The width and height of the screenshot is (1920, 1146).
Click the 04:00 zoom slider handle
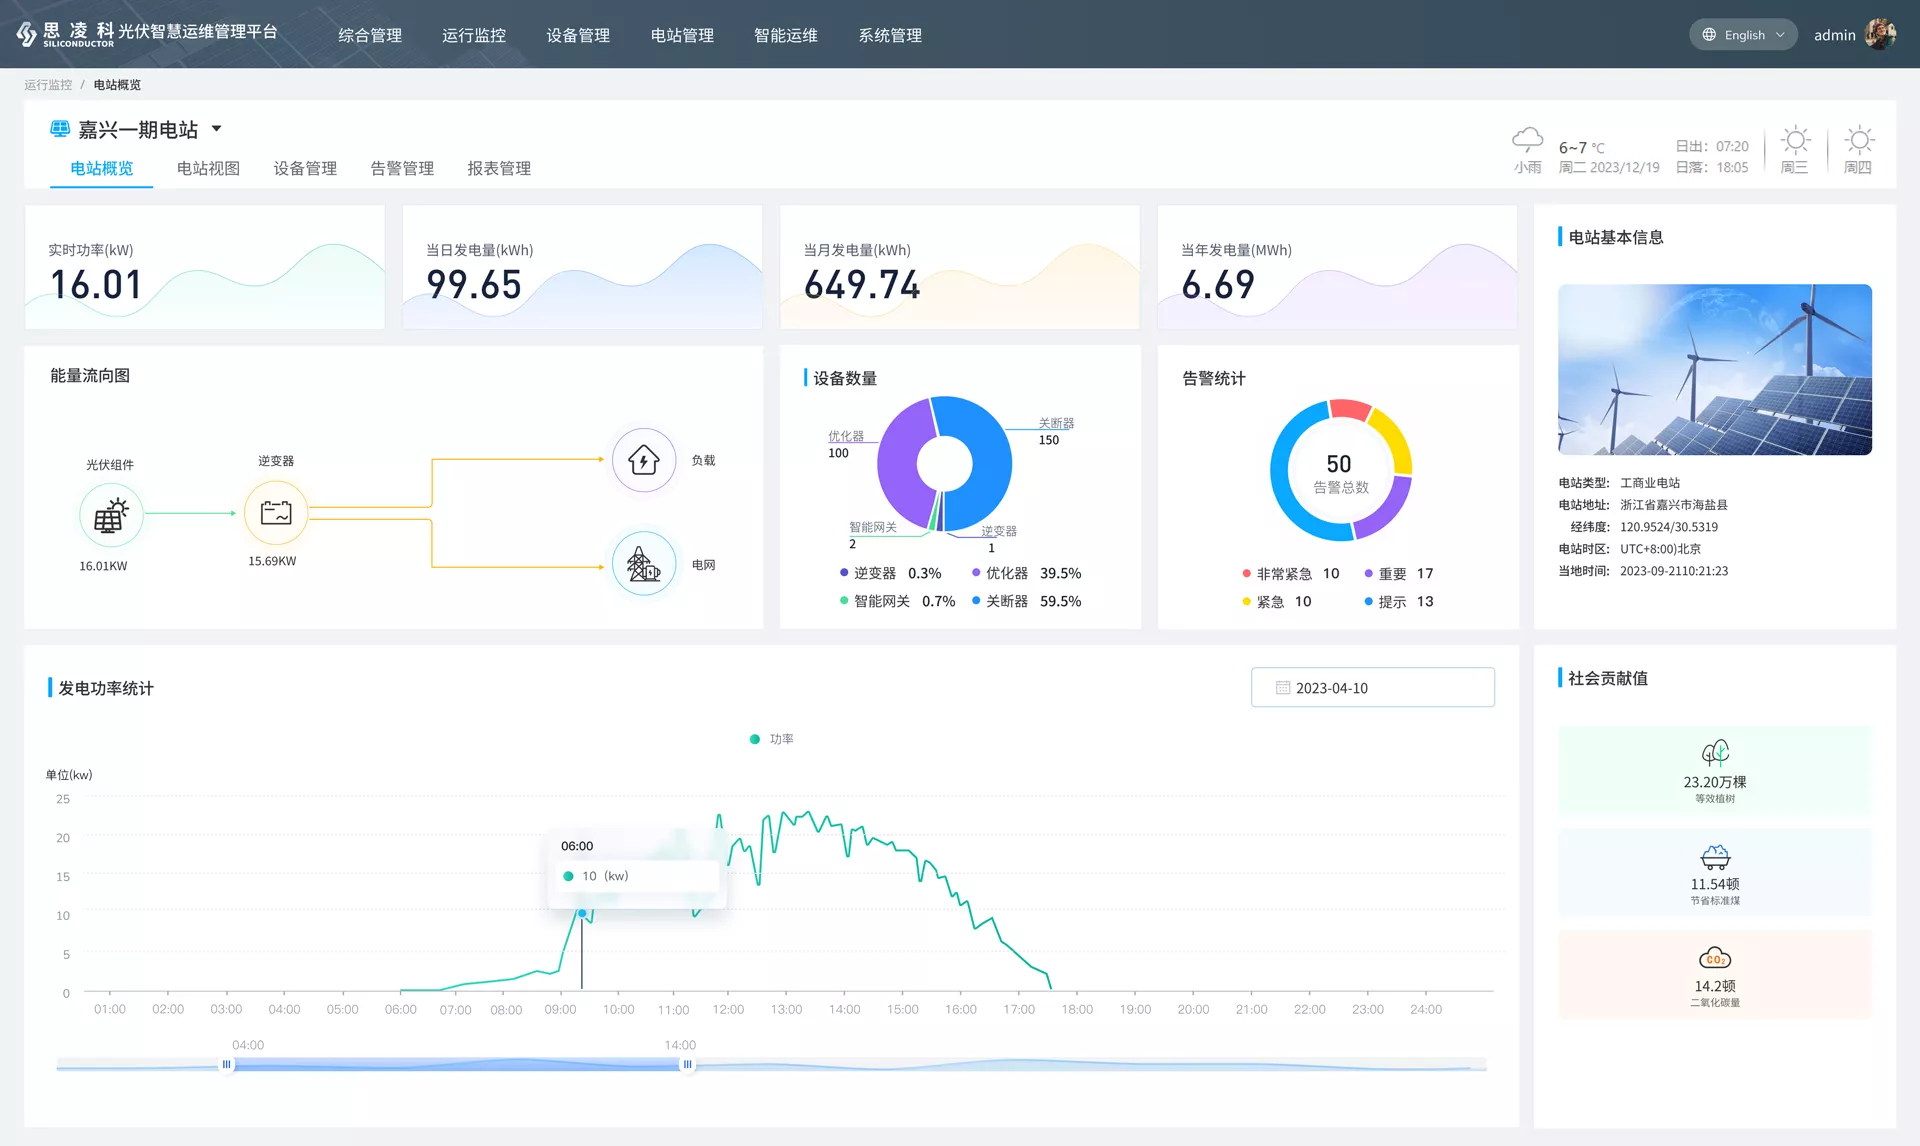[x=227, y=1065]
